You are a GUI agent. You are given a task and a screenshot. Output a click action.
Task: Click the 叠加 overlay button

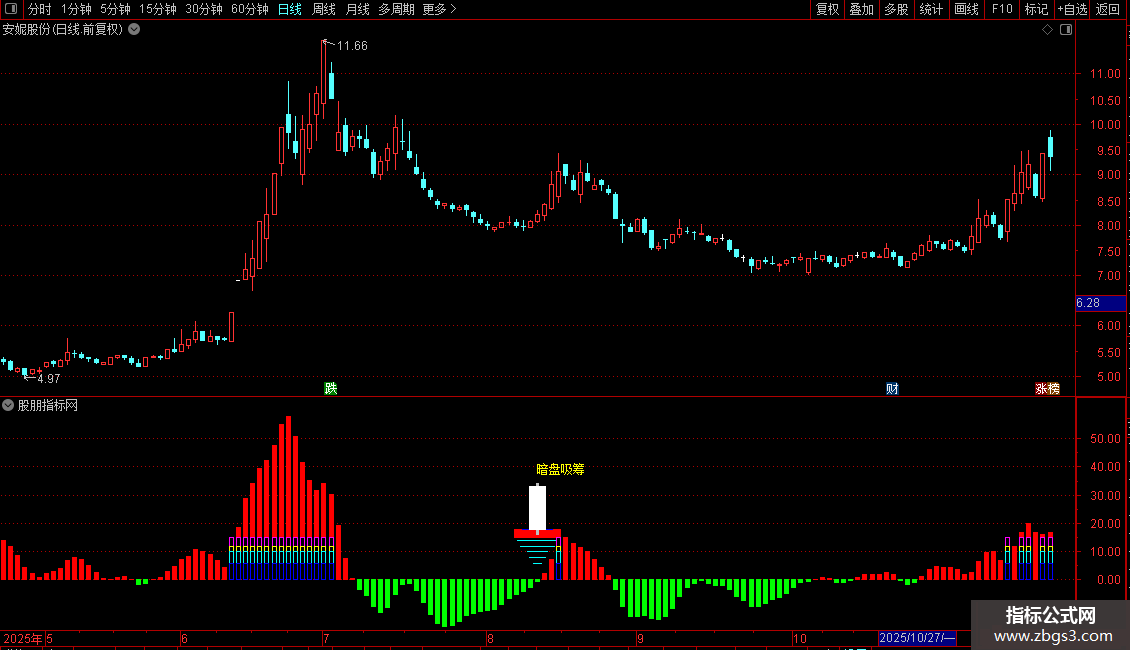coord(861,9)
